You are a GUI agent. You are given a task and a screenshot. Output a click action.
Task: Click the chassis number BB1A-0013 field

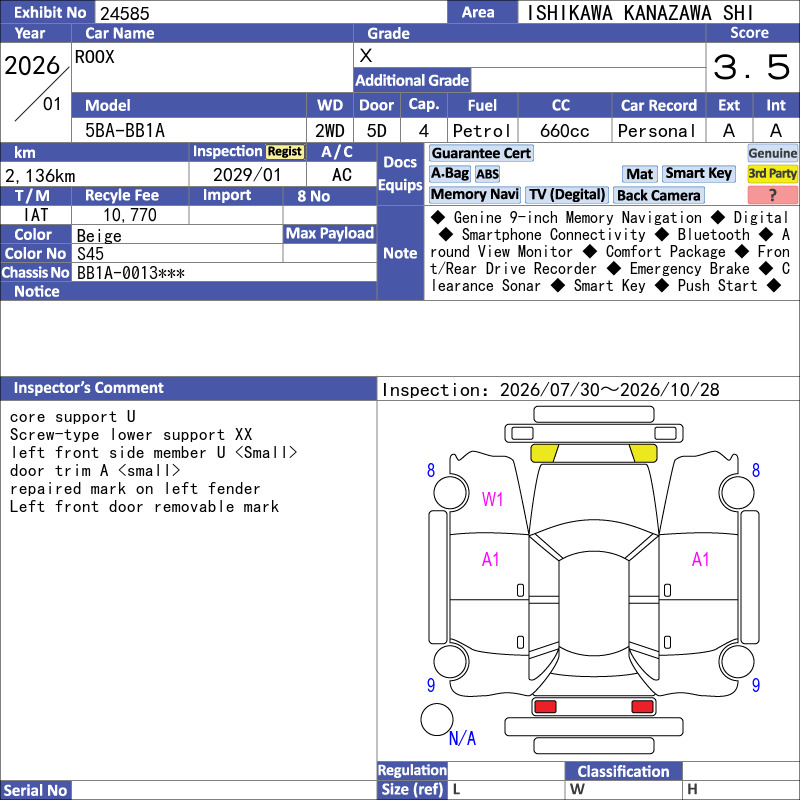point(224,273)
